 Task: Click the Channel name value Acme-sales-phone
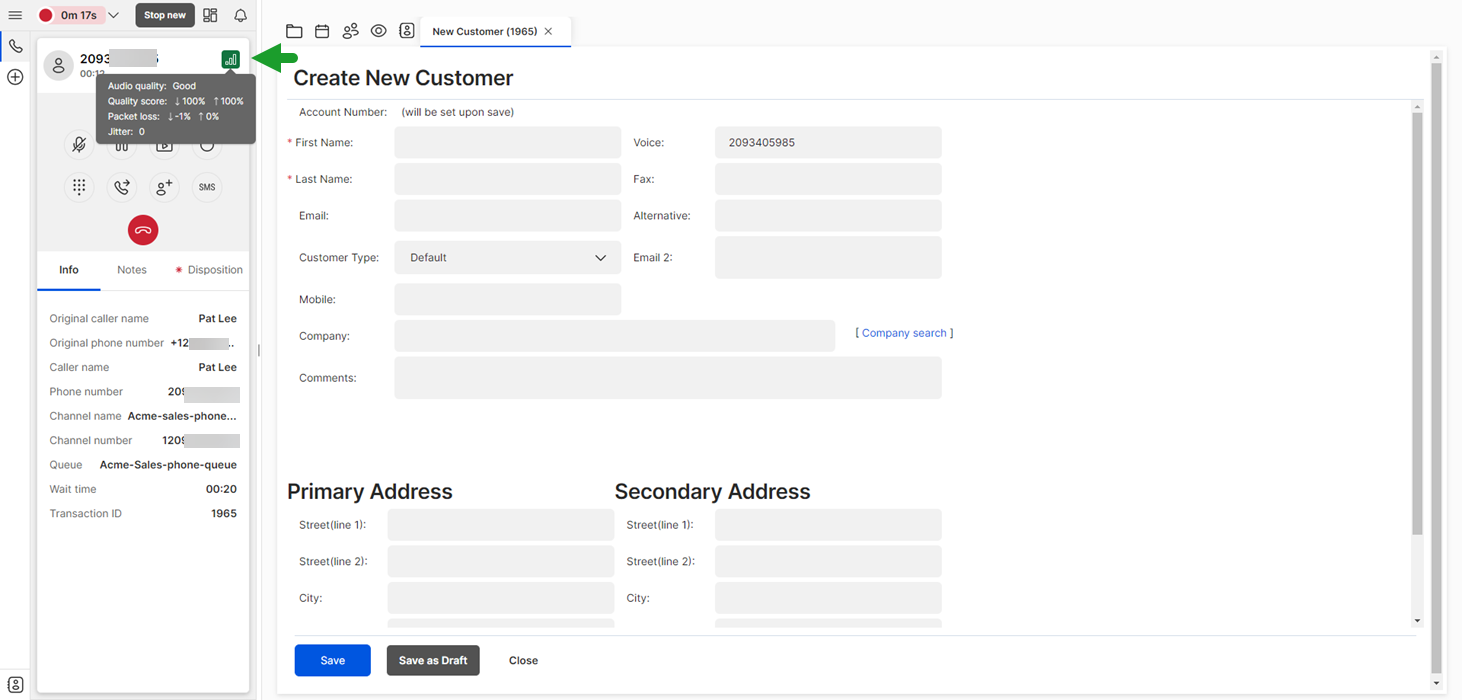[182, 416]
